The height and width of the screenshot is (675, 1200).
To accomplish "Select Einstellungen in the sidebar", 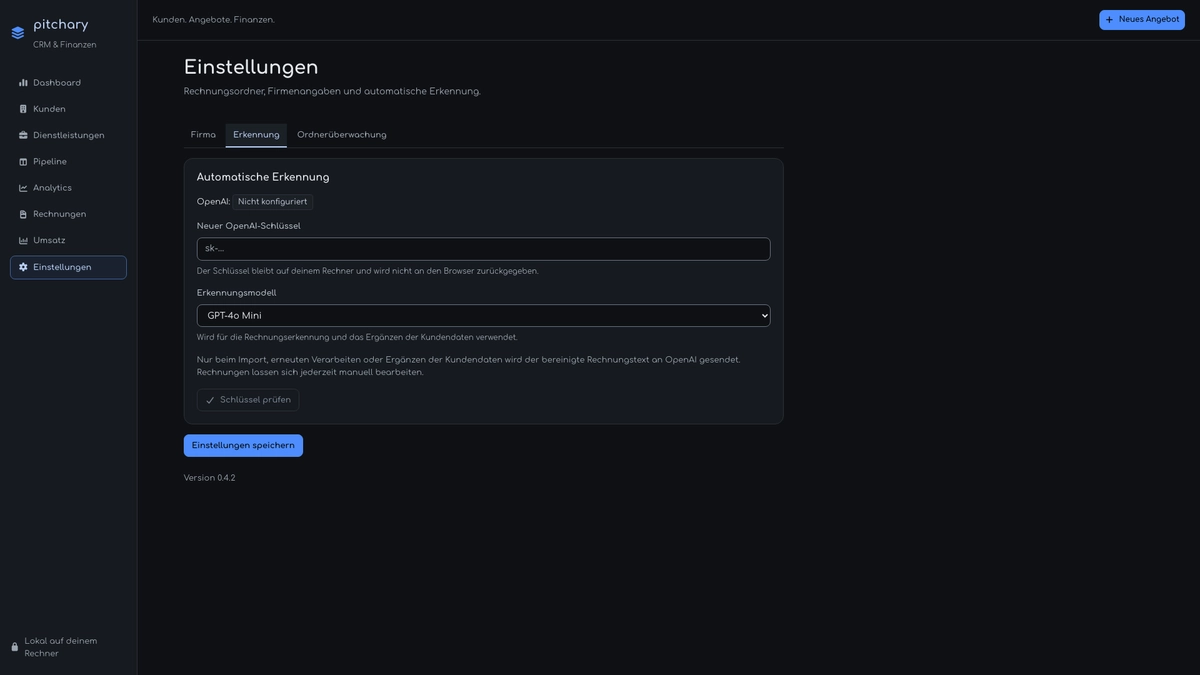I will pos(68,267).
